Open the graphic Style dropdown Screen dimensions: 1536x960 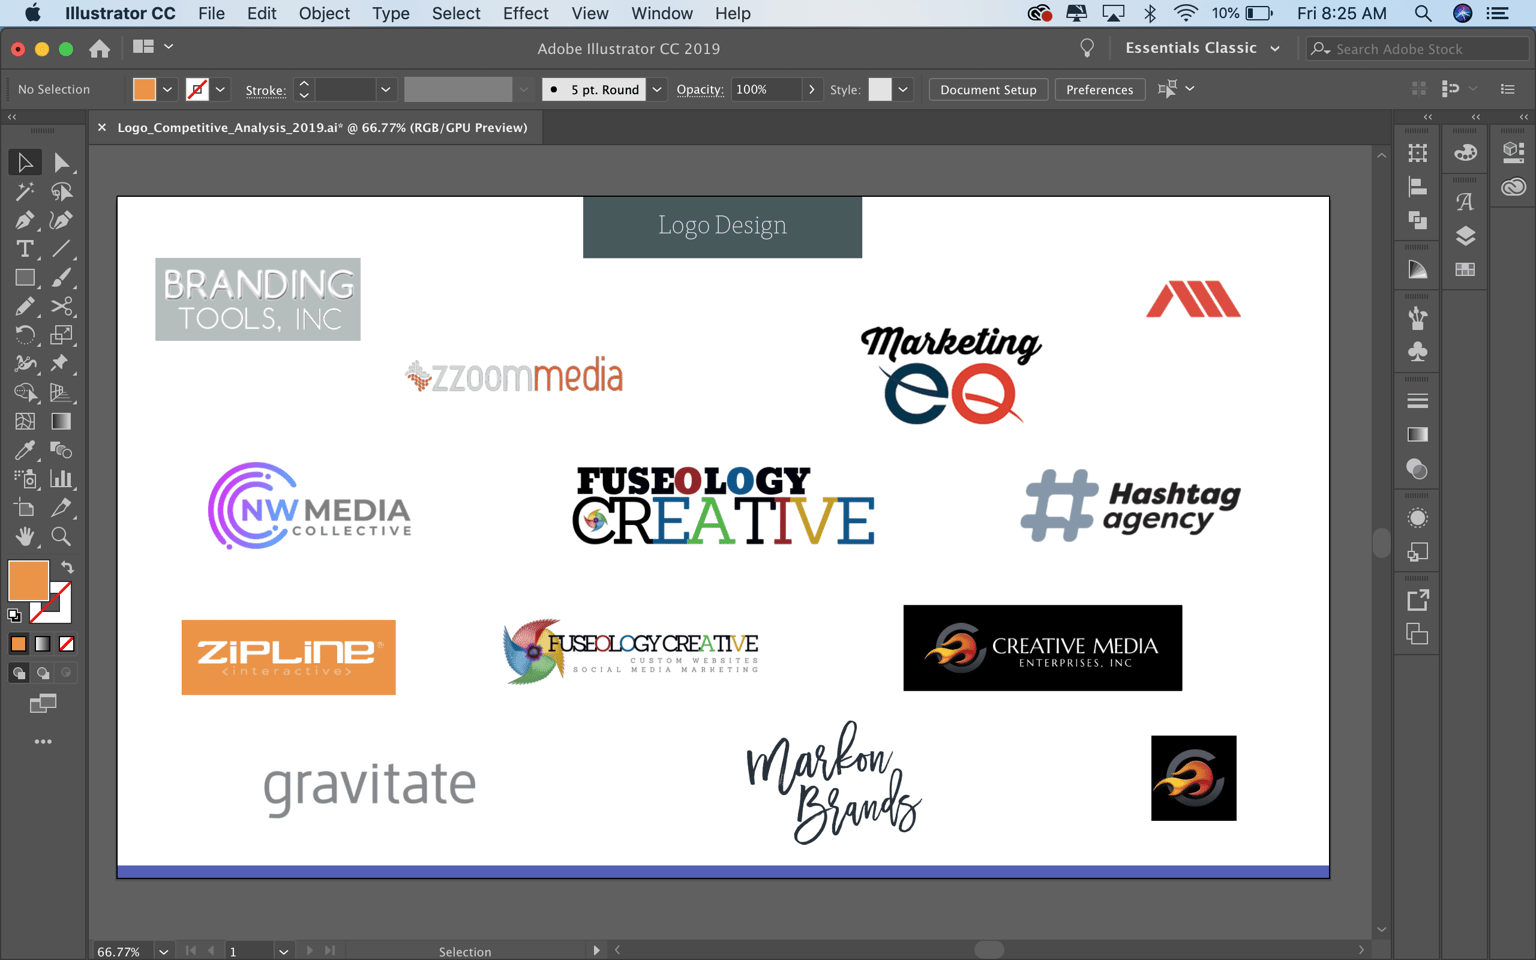pyautogui.click(x=903, y=90)
